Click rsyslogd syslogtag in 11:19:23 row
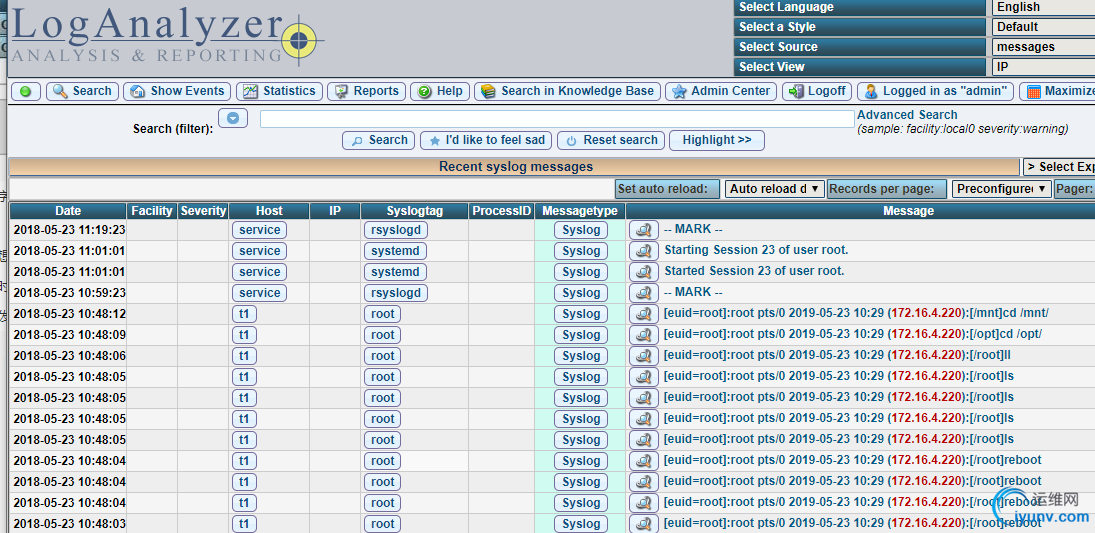 coord(396,231)
